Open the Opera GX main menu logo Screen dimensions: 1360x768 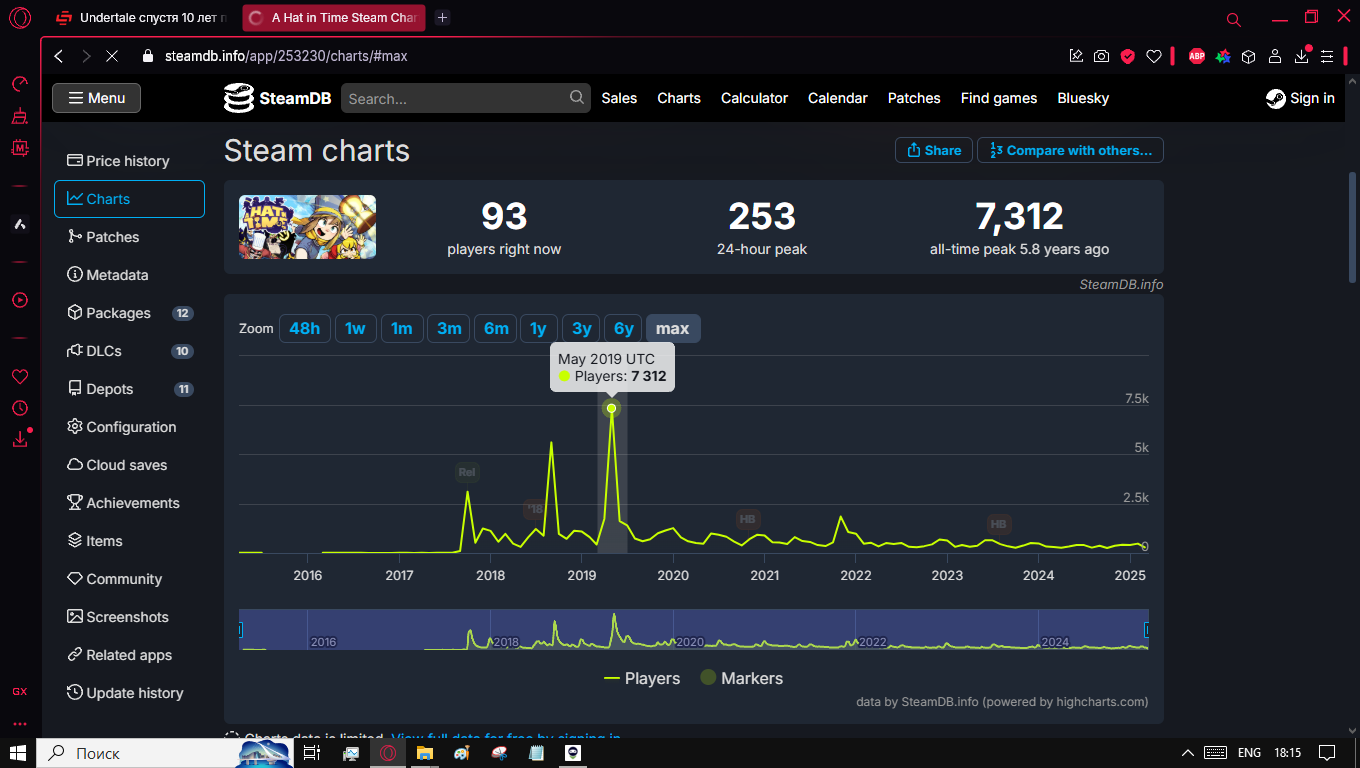coord(19,18)
